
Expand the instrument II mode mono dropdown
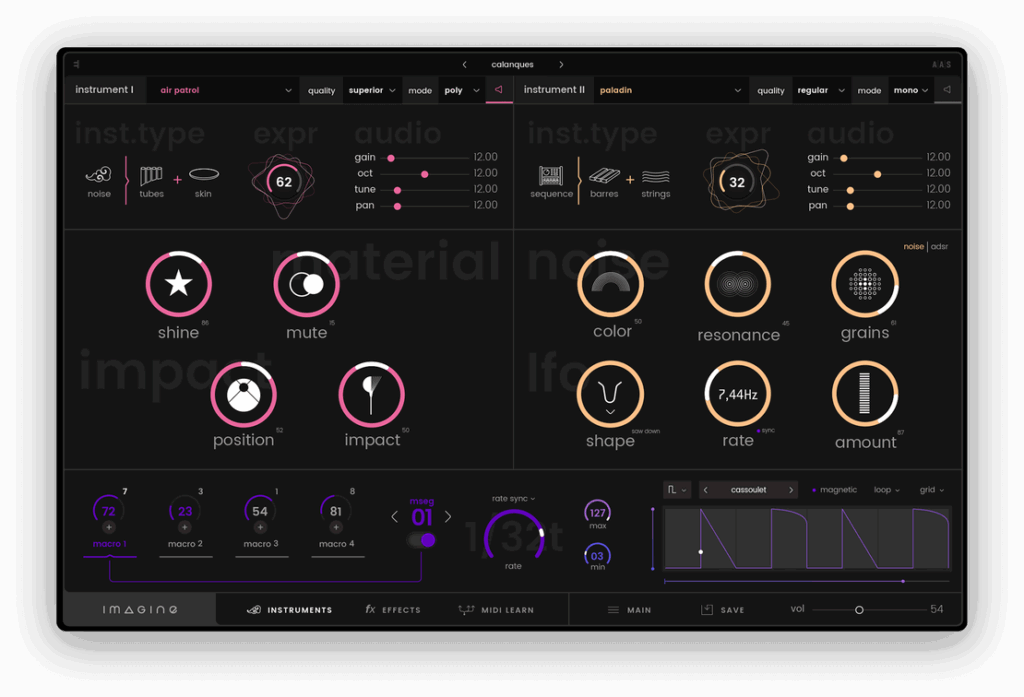(x=911, y=90)
